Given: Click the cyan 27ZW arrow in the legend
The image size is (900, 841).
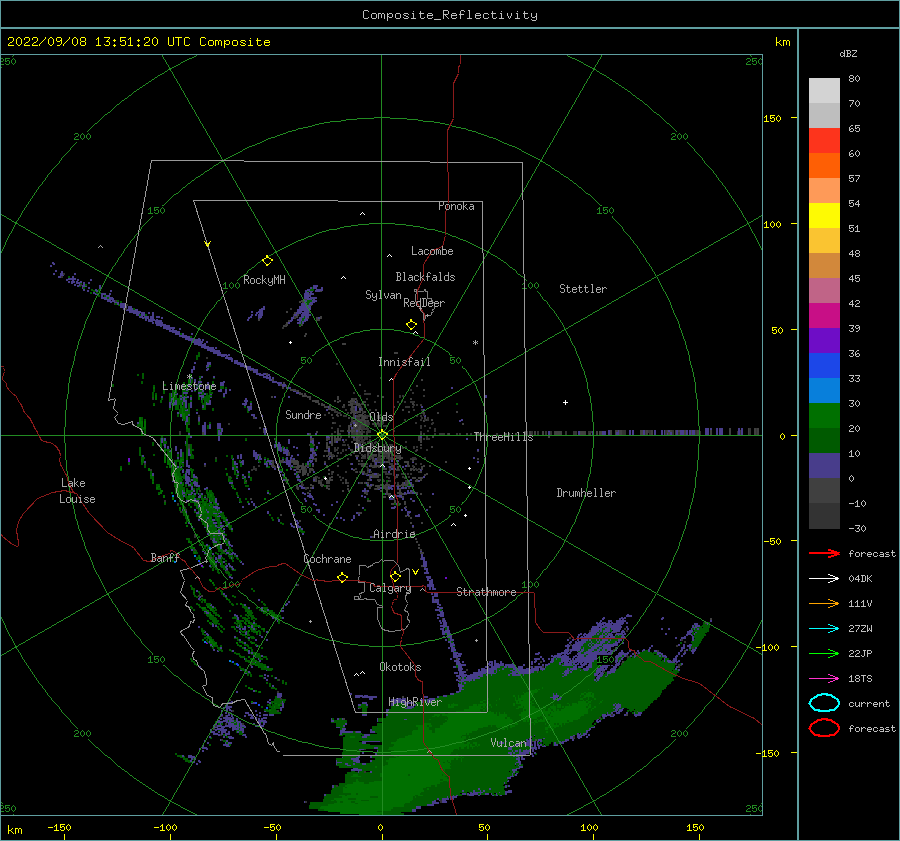Looking at the screenshot, I should coord(824,628).
